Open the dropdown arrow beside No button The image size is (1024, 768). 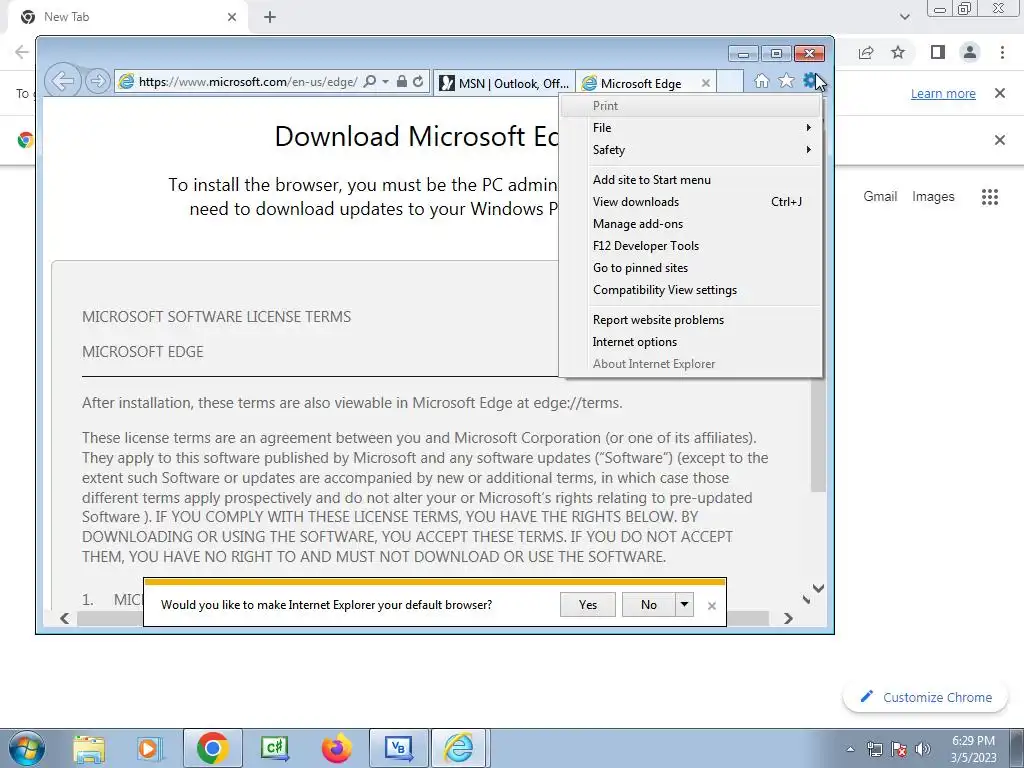coord(684,605)
